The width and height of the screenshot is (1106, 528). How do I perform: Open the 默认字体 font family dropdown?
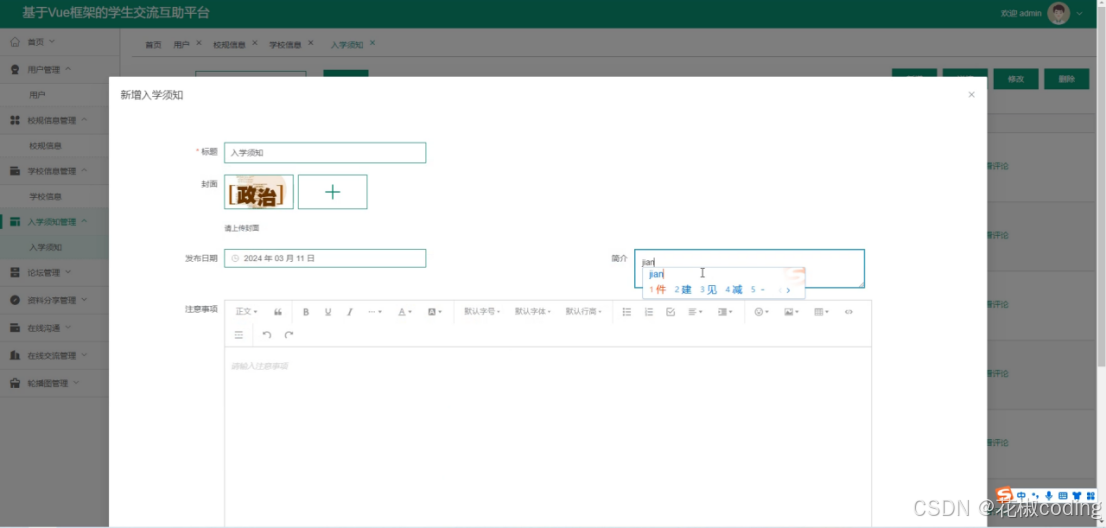coord(533,312)
